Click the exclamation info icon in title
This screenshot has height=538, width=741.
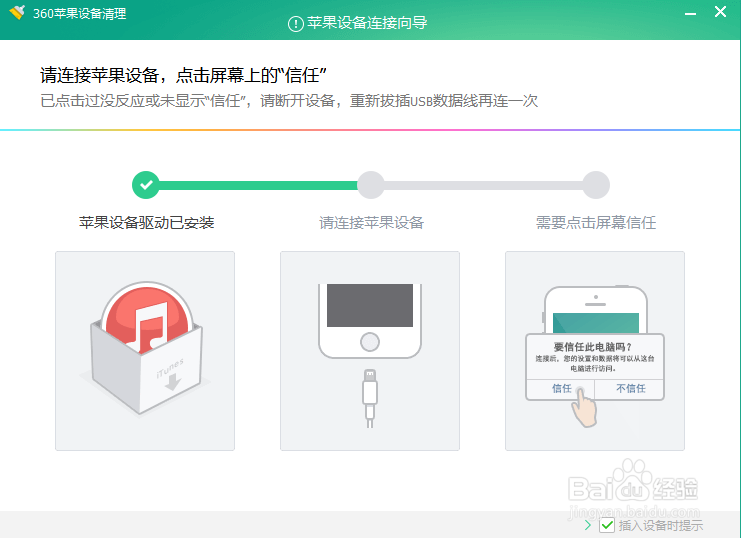pyautogui.click(x=296, y=23)
